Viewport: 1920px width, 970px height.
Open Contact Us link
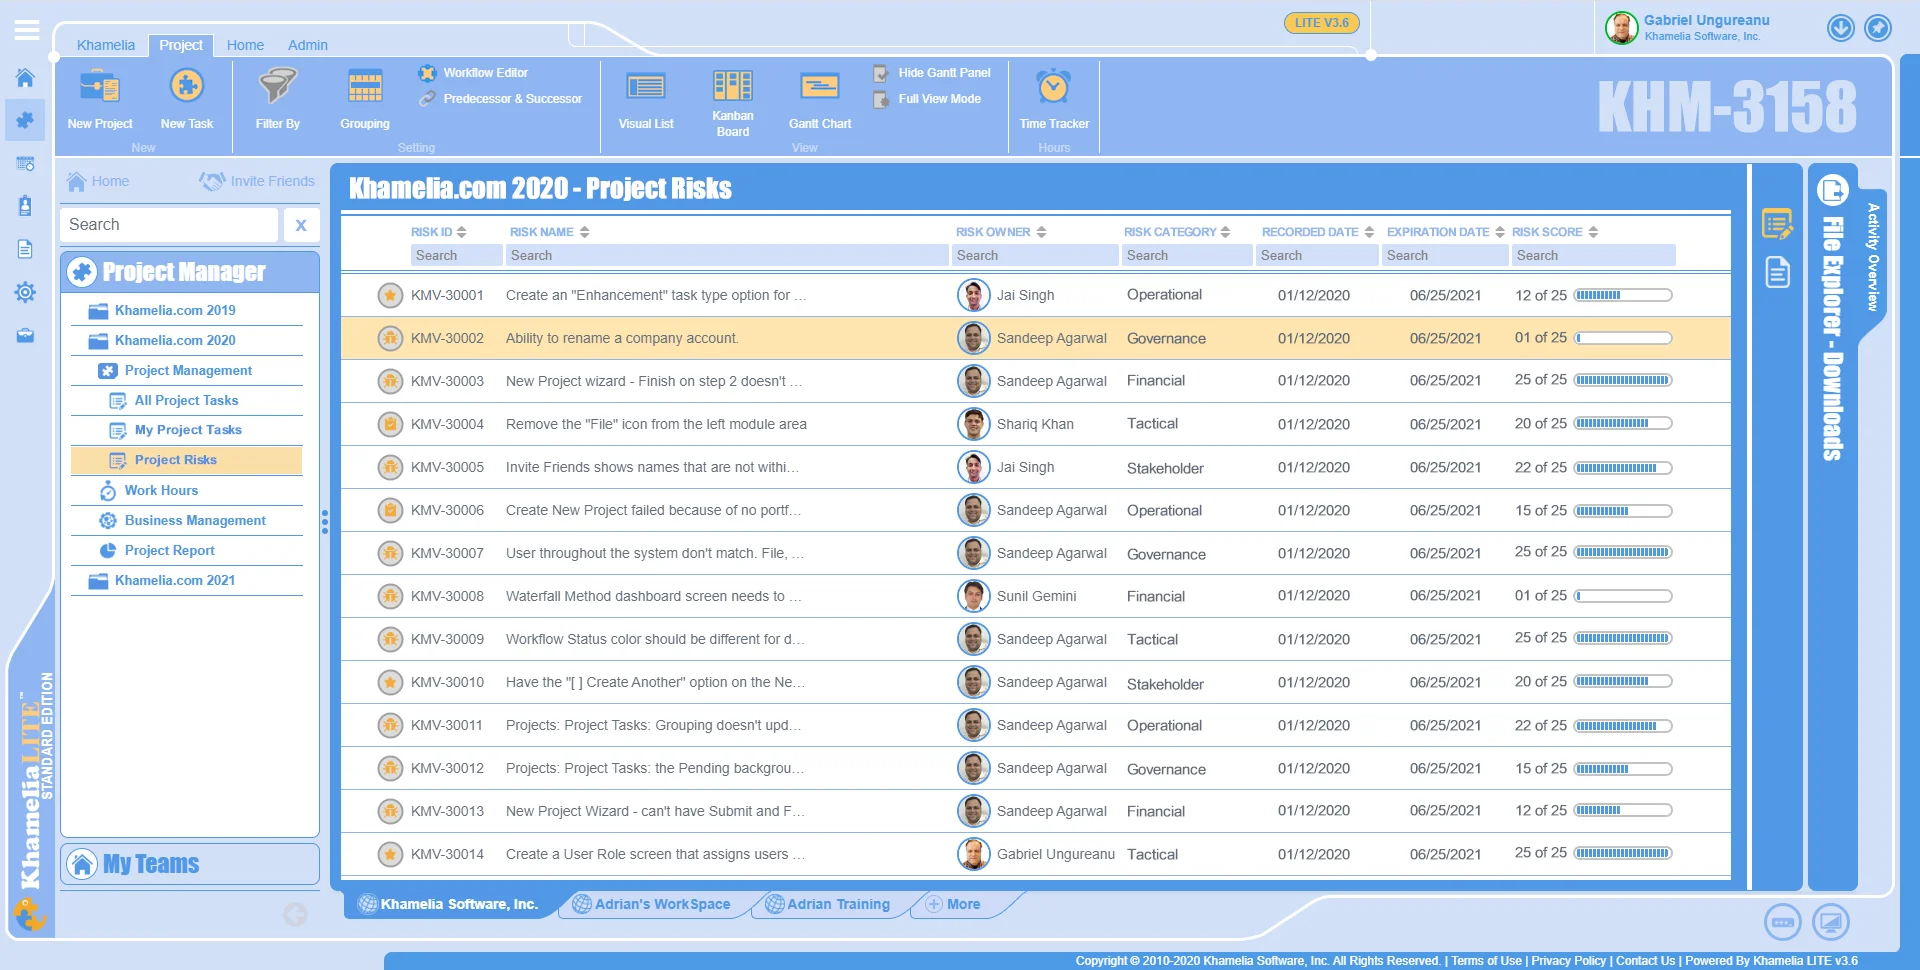[1645, 961]
